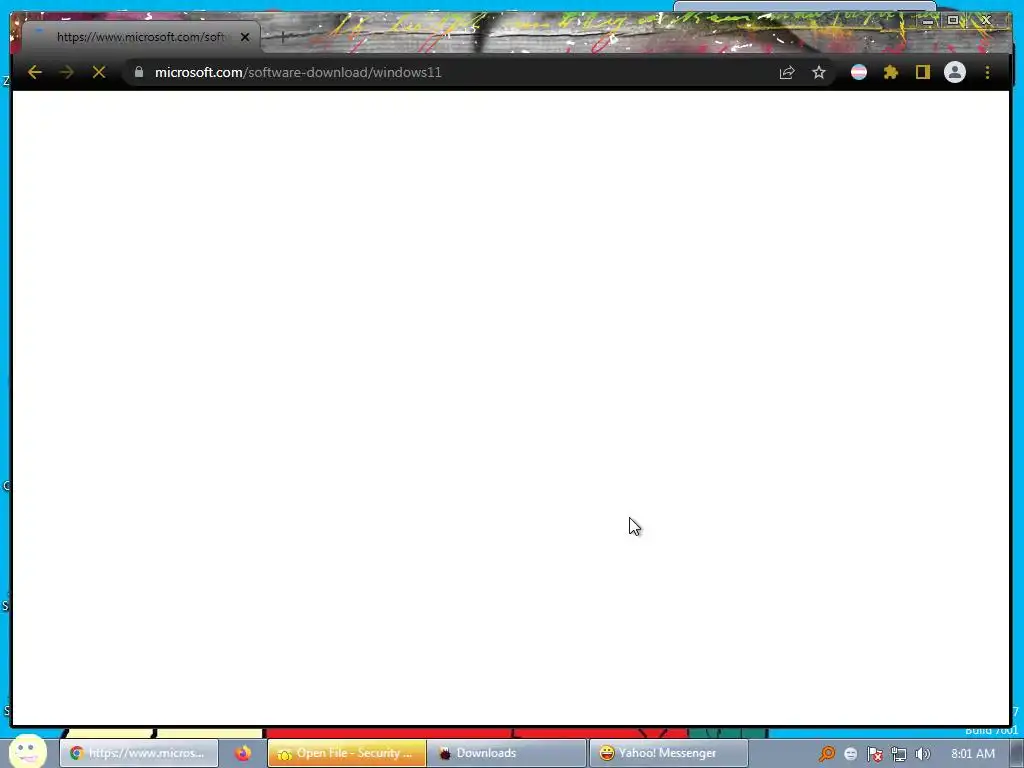Open the network tray icon
The height and width of the screenshot is (768, 1024).
(899, 754)
